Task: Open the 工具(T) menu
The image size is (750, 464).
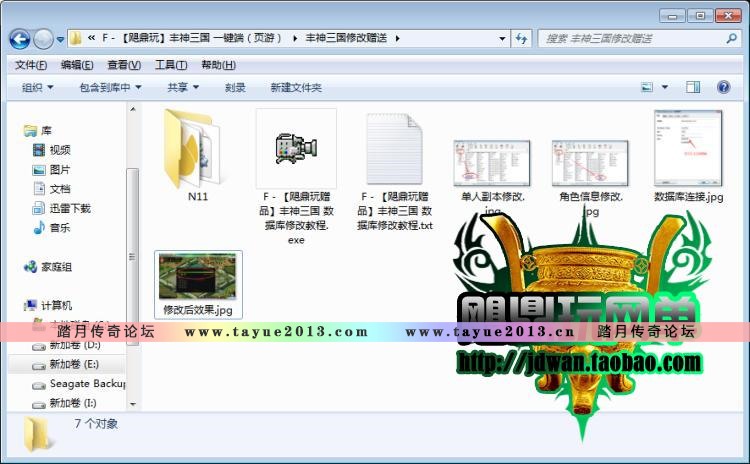Action: pyautogui.click(x=171, y=65)
